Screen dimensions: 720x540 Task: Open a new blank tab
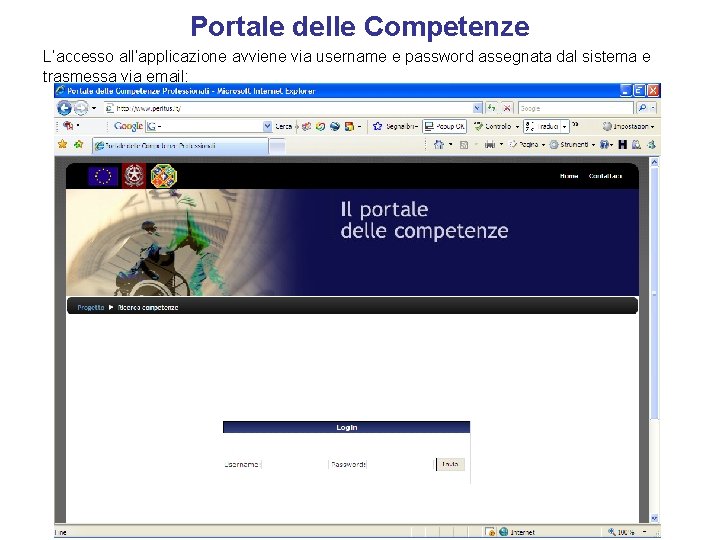(277, 146)
